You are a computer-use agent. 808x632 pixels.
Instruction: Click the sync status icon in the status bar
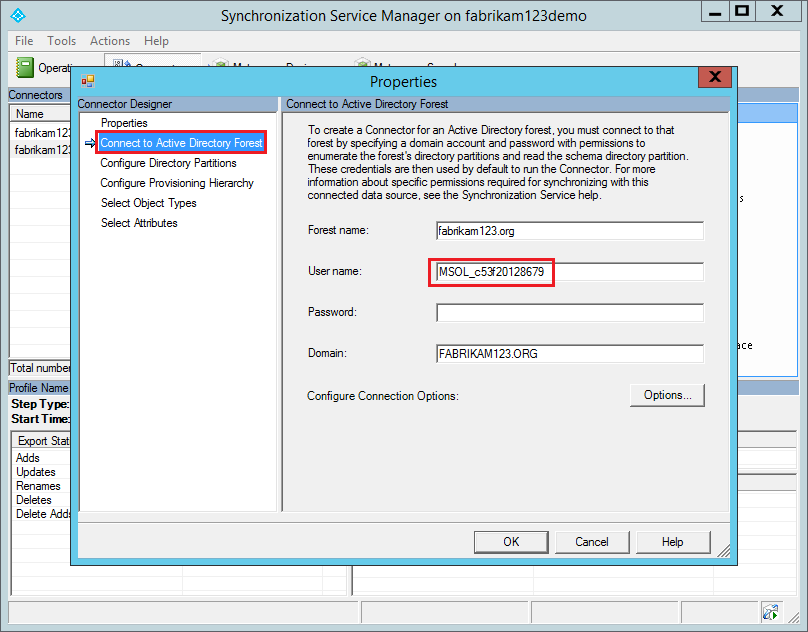point(771,611)
